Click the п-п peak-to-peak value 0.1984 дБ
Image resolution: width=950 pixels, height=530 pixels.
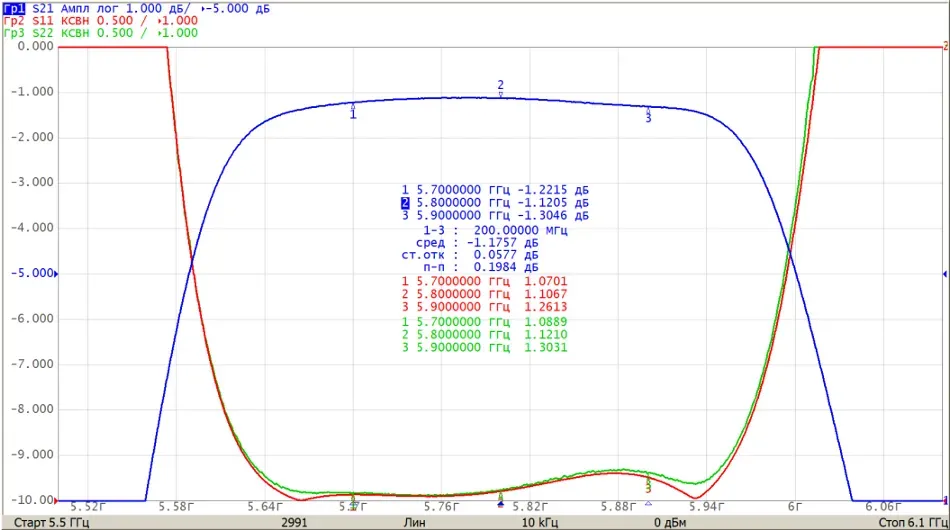(506, 267)
